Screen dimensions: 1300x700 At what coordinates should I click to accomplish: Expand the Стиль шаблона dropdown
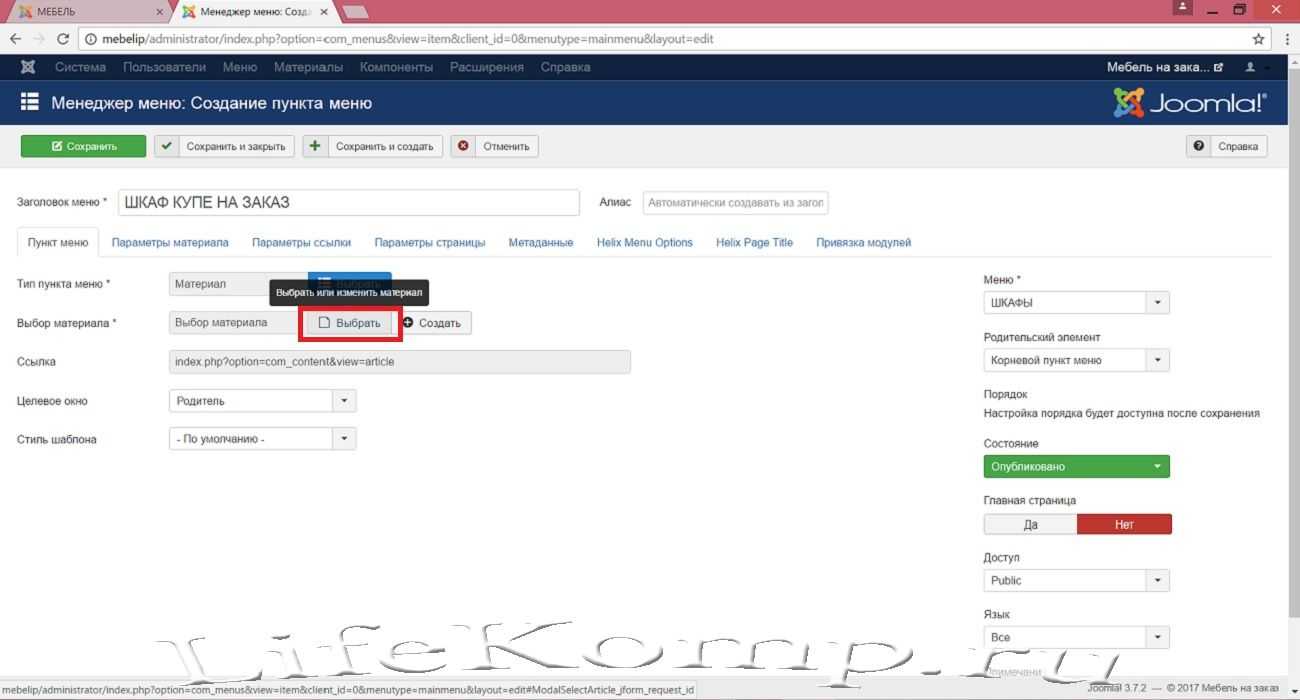262,439
